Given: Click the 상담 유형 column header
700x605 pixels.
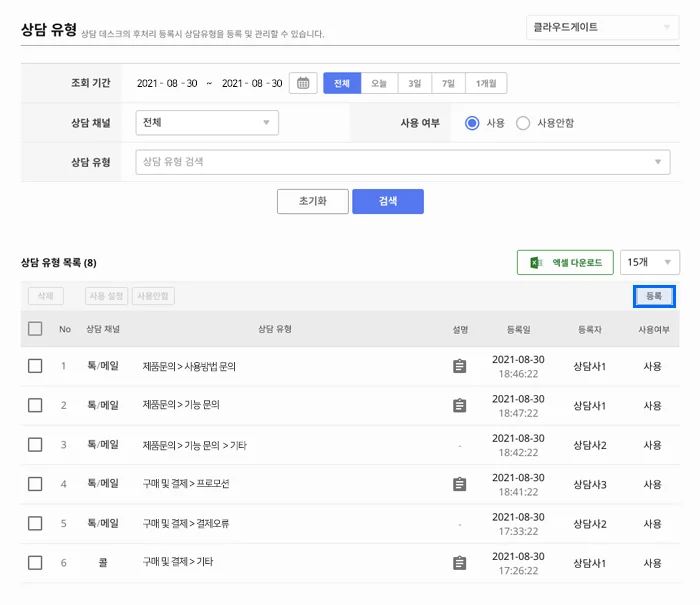Looking at the screenshot, I should (x=275, y=329).
